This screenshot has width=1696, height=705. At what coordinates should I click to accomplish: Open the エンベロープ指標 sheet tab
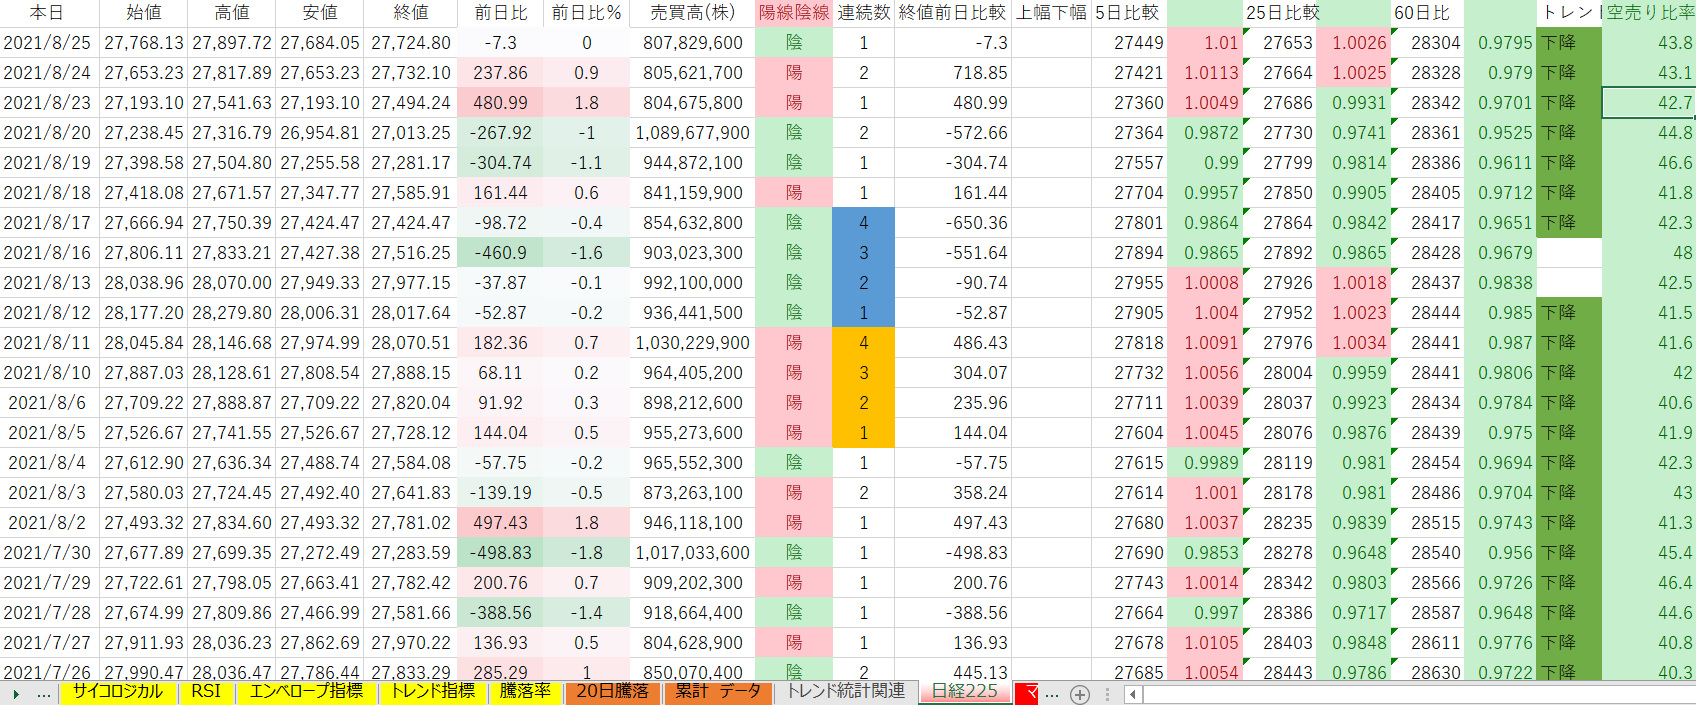pos(306,692)
